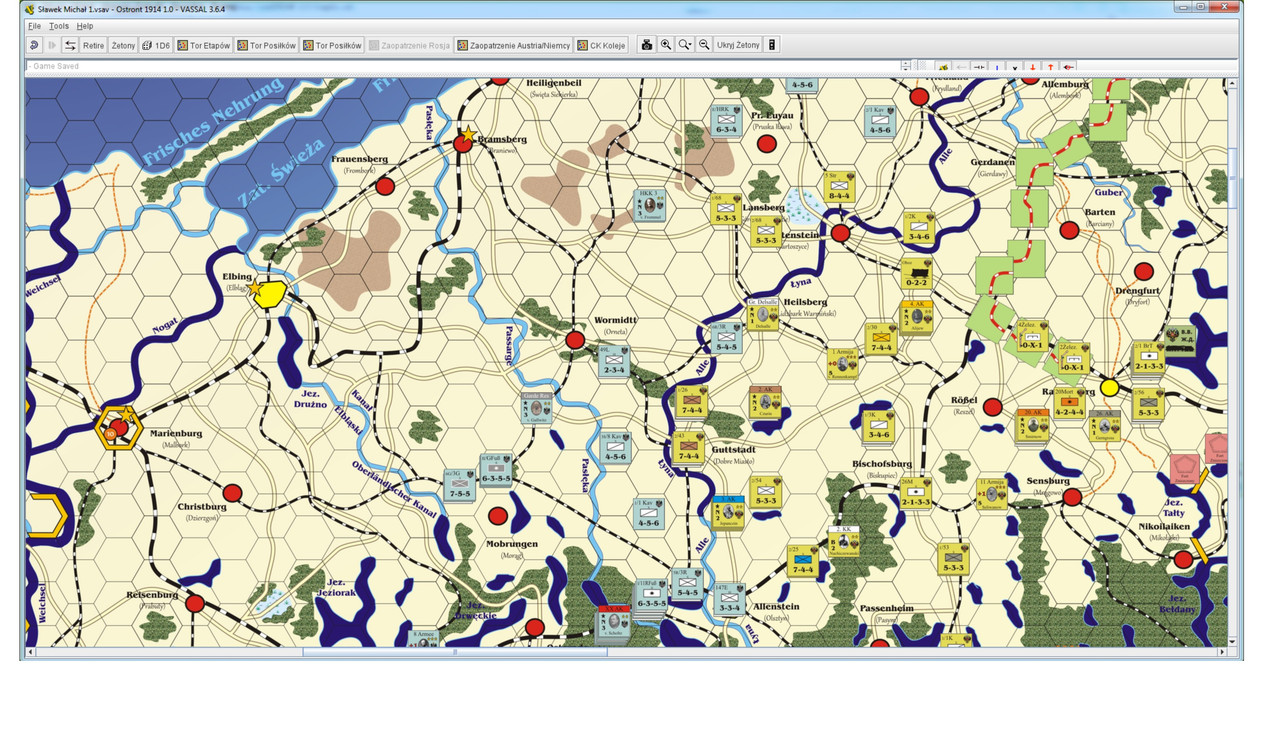This screenshot has height=739, width=1280.
Task: Select the 1/30 infantry counter 7-4-4
Action: click(x=881, y=338)
